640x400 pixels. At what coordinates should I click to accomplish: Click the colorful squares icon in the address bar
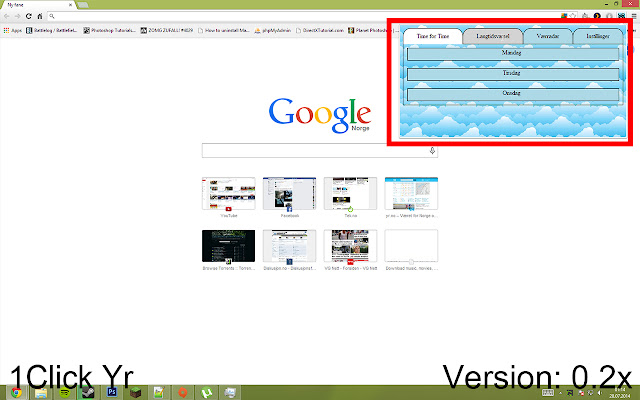[564, 16]
